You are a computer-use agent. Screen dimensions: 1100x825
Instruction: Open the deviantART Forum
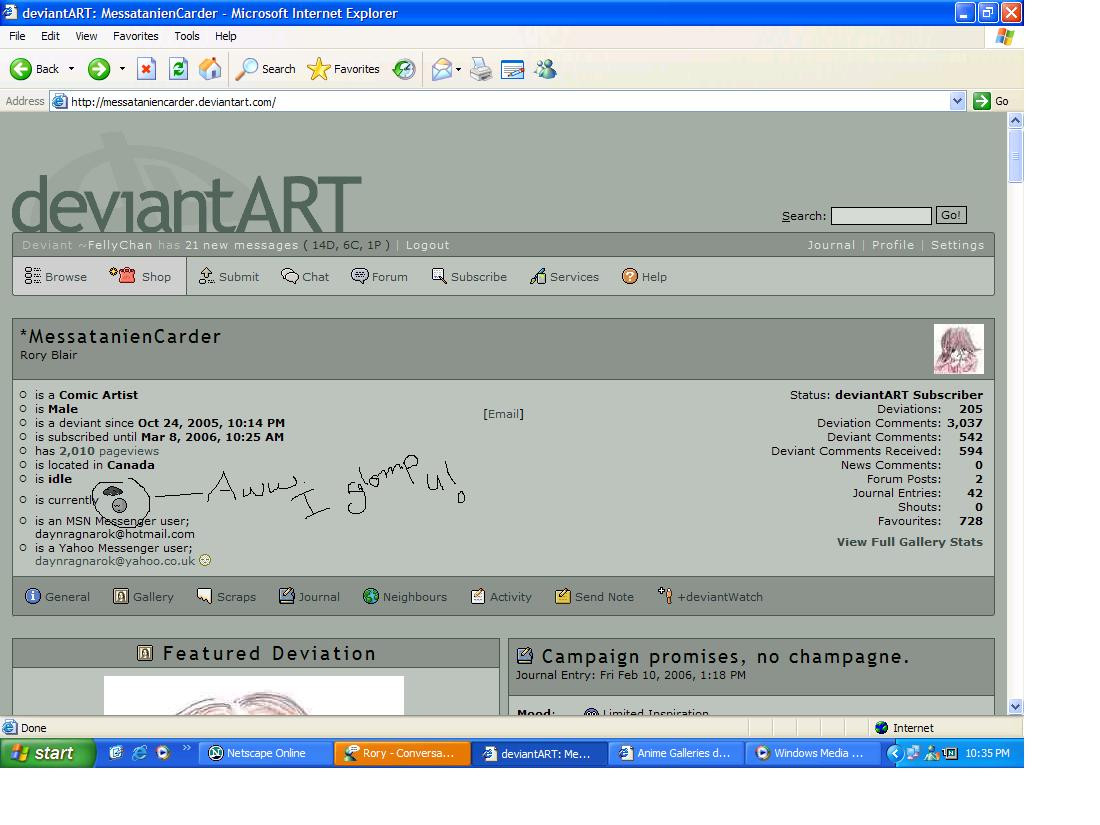point(379,276)
